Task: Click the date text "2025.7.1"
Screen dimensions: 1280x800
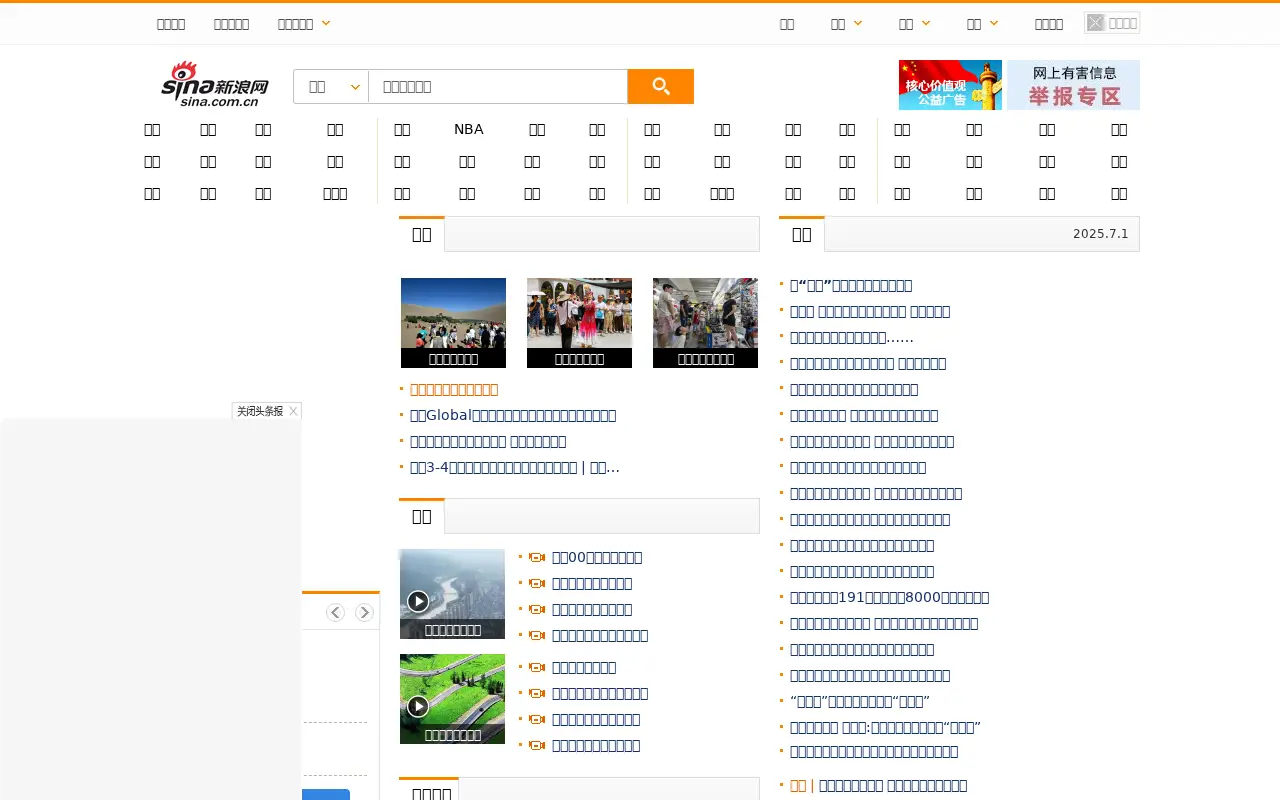Action: (1100, 234)
